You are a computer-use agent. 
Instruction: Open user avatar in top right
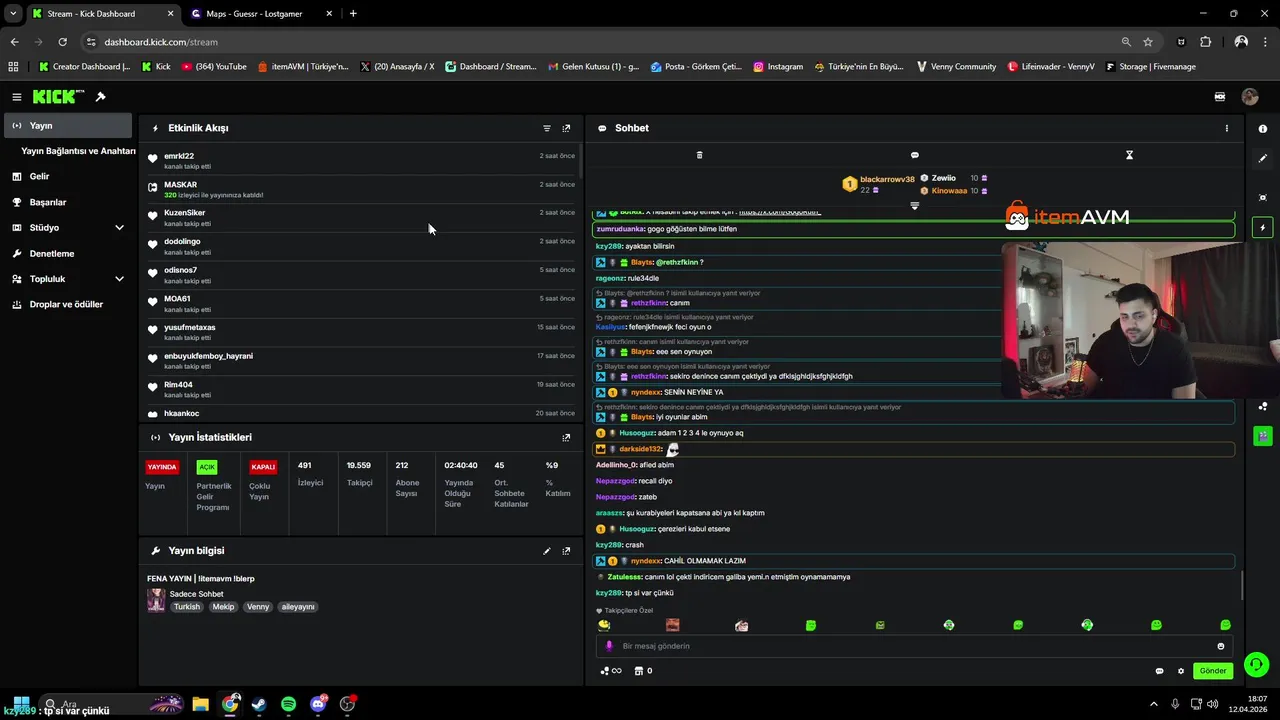coord(1250,97)
